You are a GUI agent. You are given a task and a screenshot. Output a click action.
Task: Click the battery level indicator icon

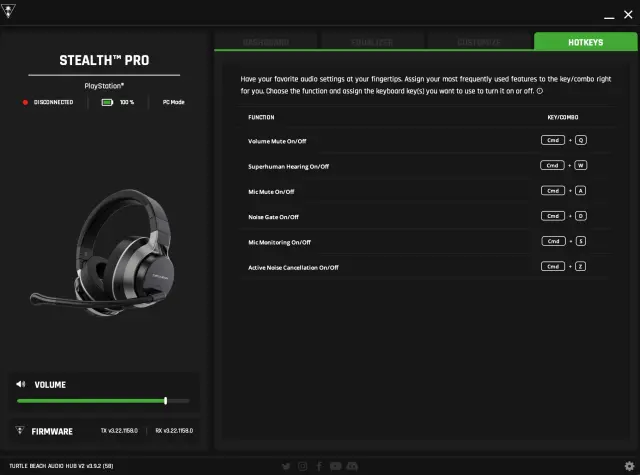pos(107,102)
